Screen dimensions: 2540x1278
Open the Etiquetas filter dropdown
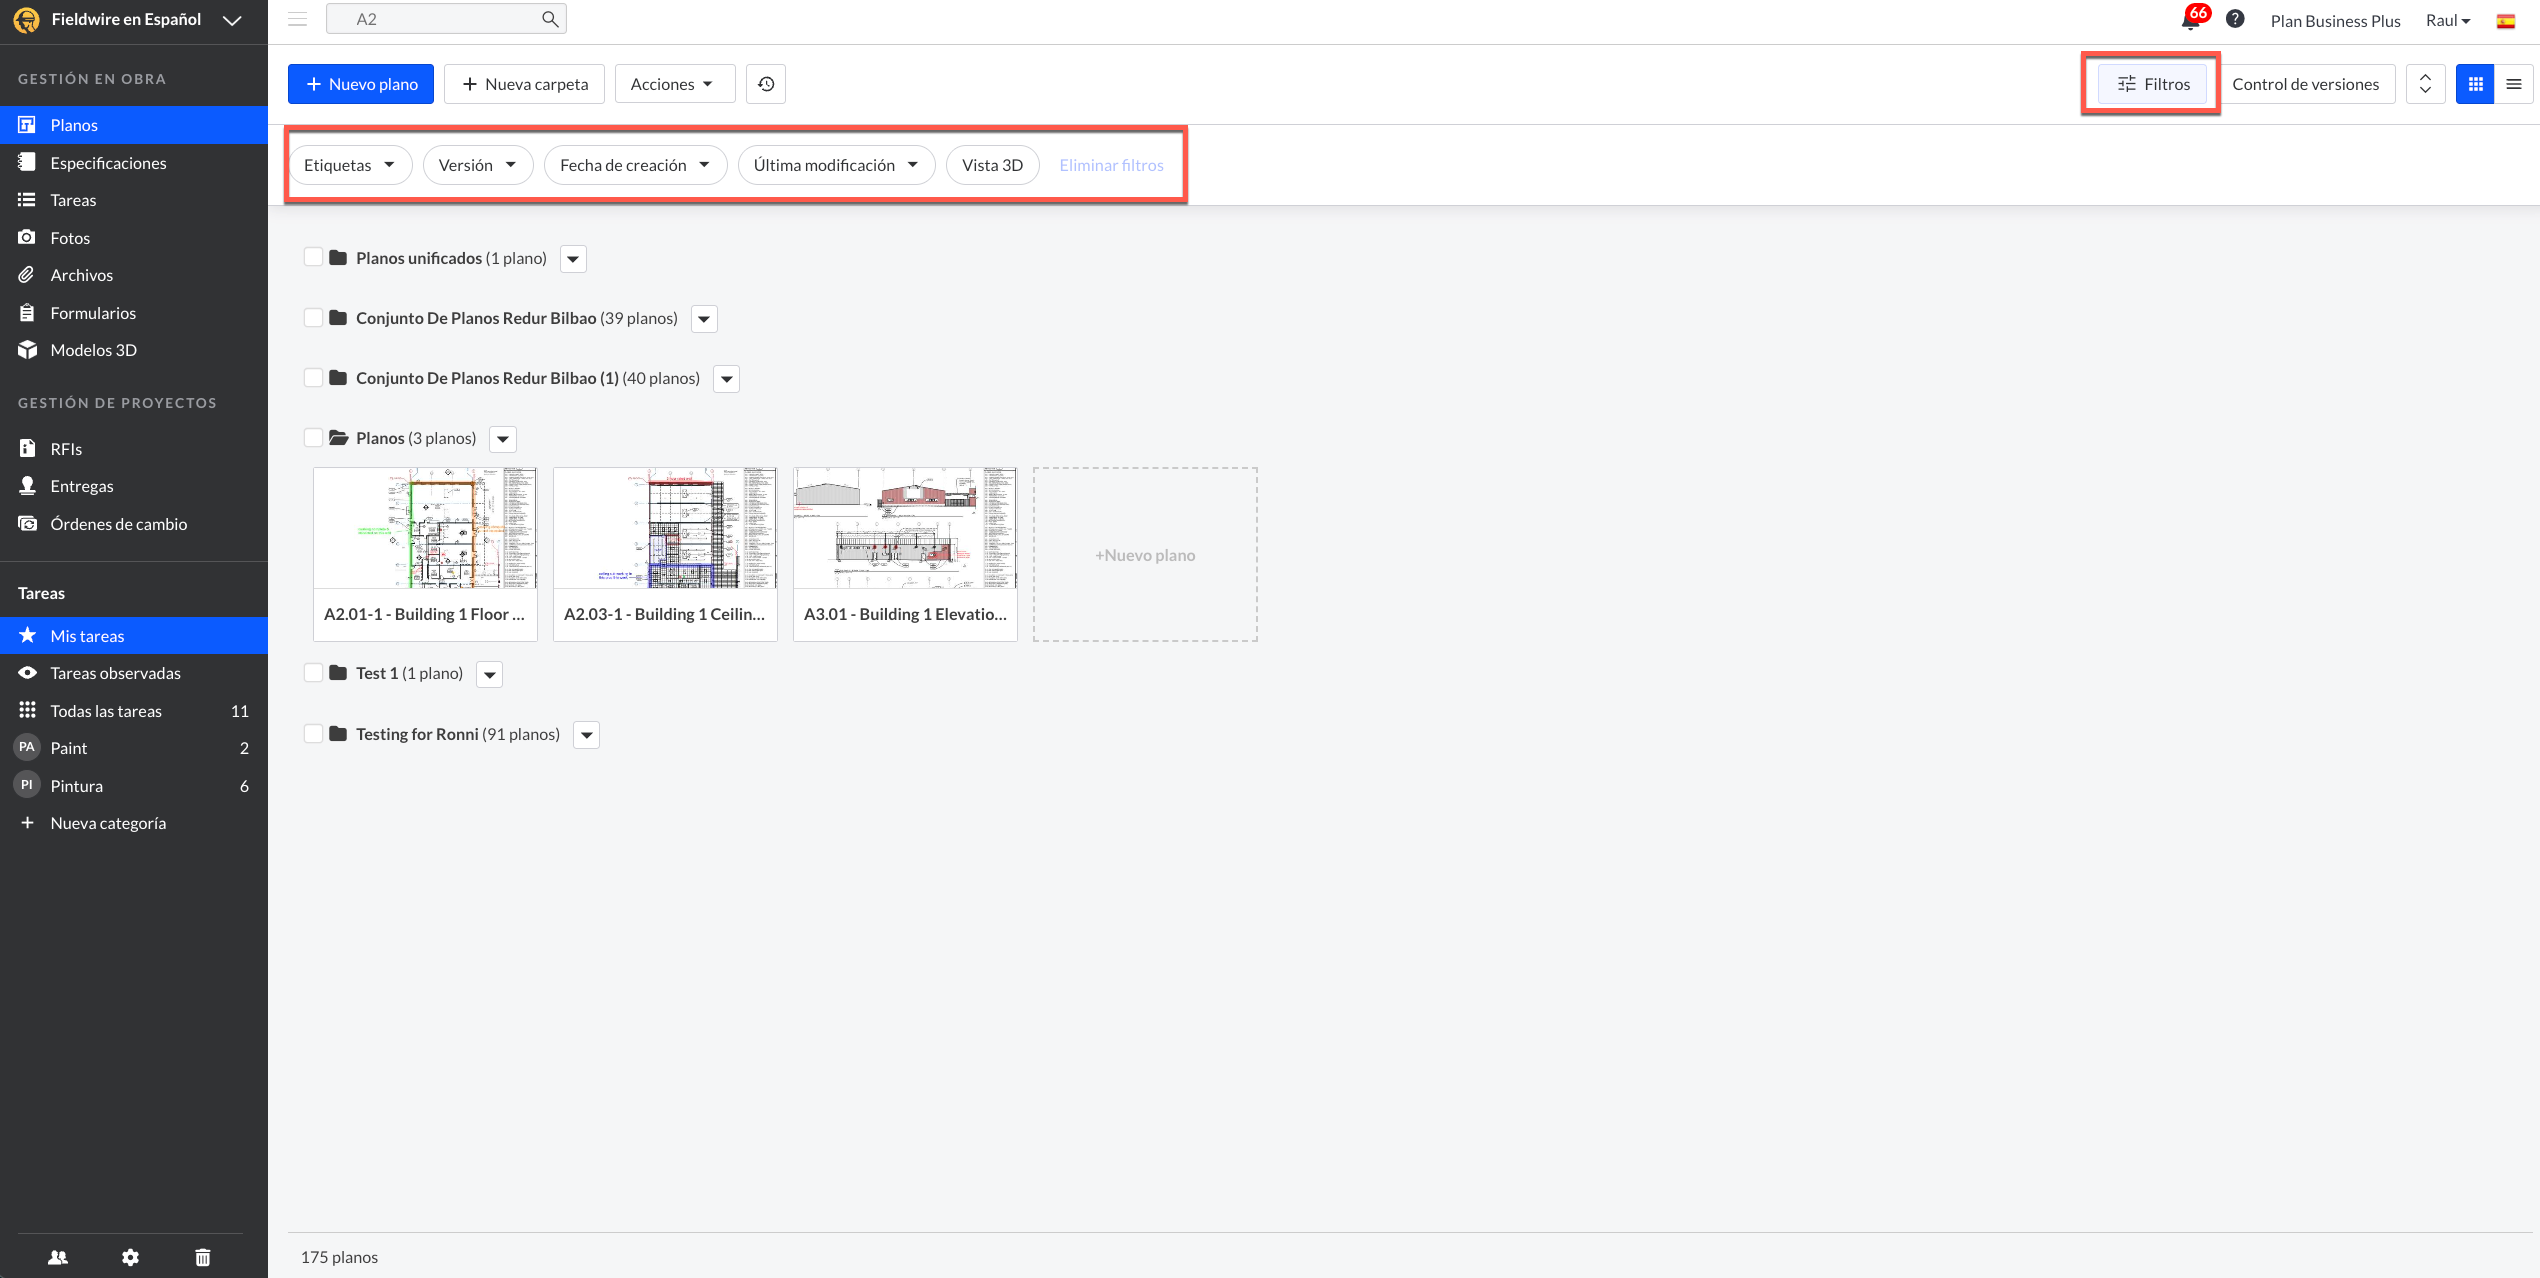[x=349, y=165]
